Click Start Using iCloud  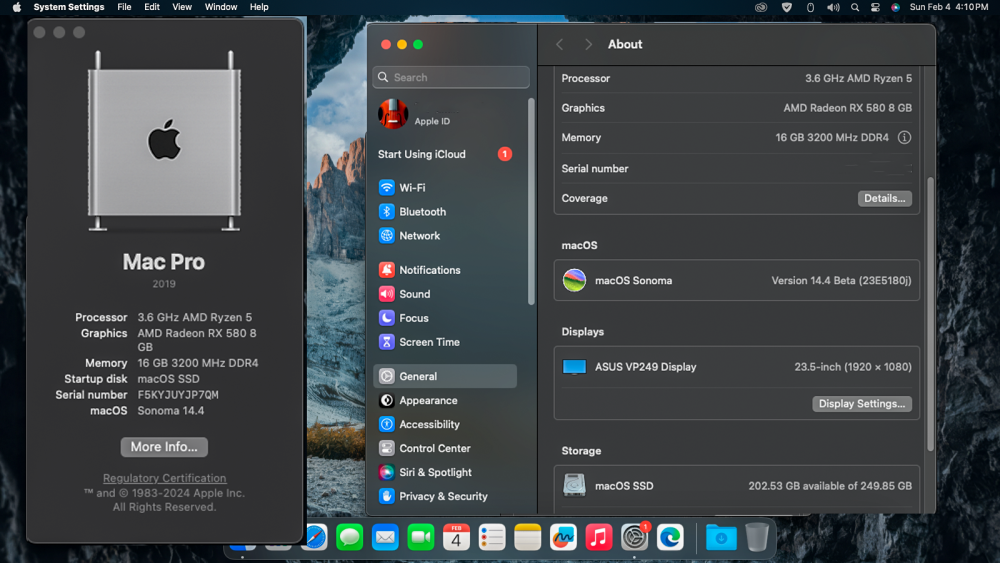coord(445,154)
